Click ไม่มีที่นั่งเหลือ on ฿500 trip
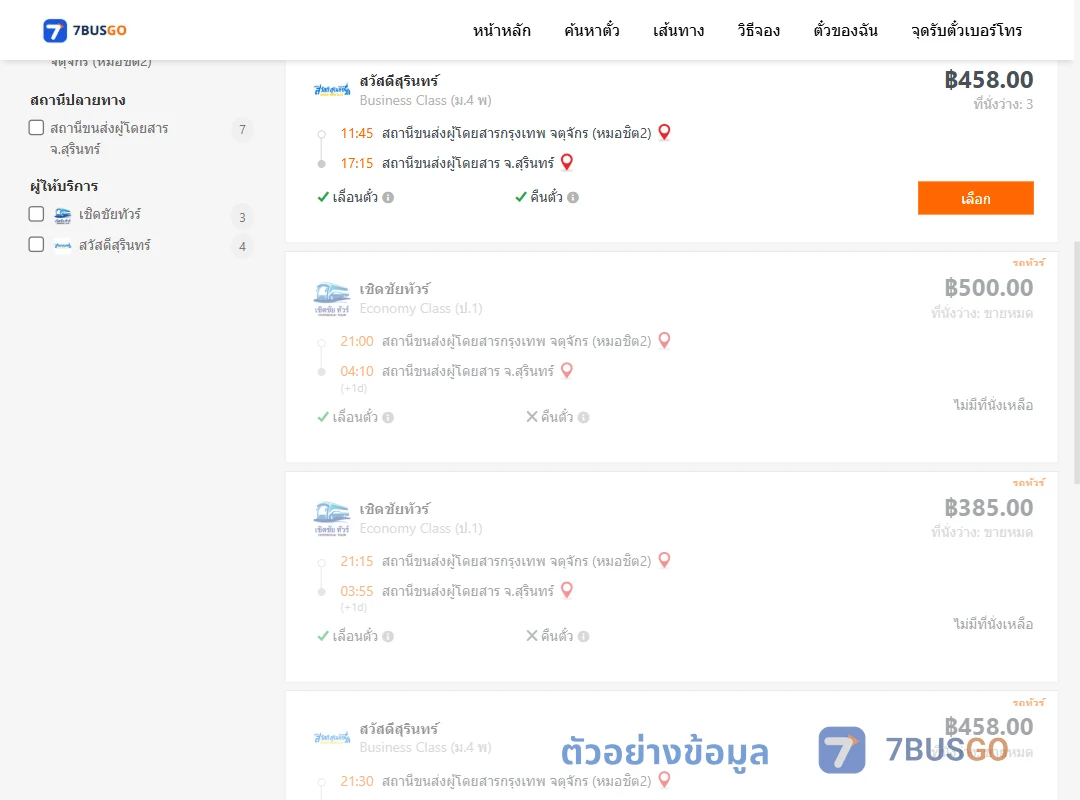 [993, 404]
